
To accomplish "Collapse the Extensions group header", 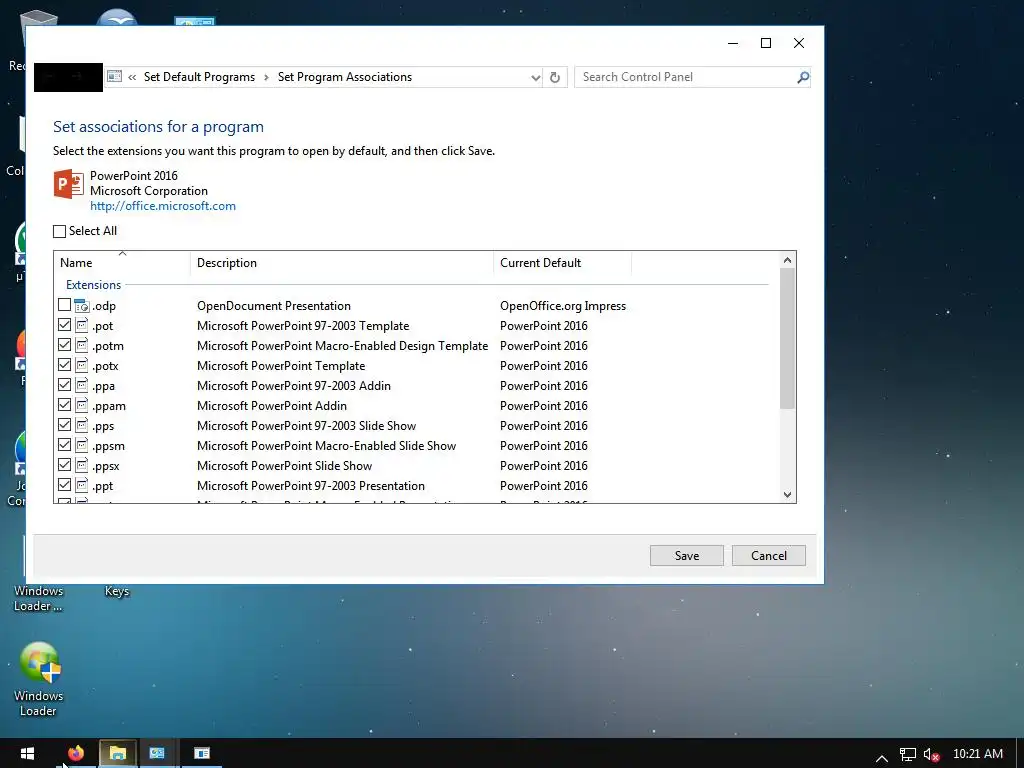I will [93, 285].
